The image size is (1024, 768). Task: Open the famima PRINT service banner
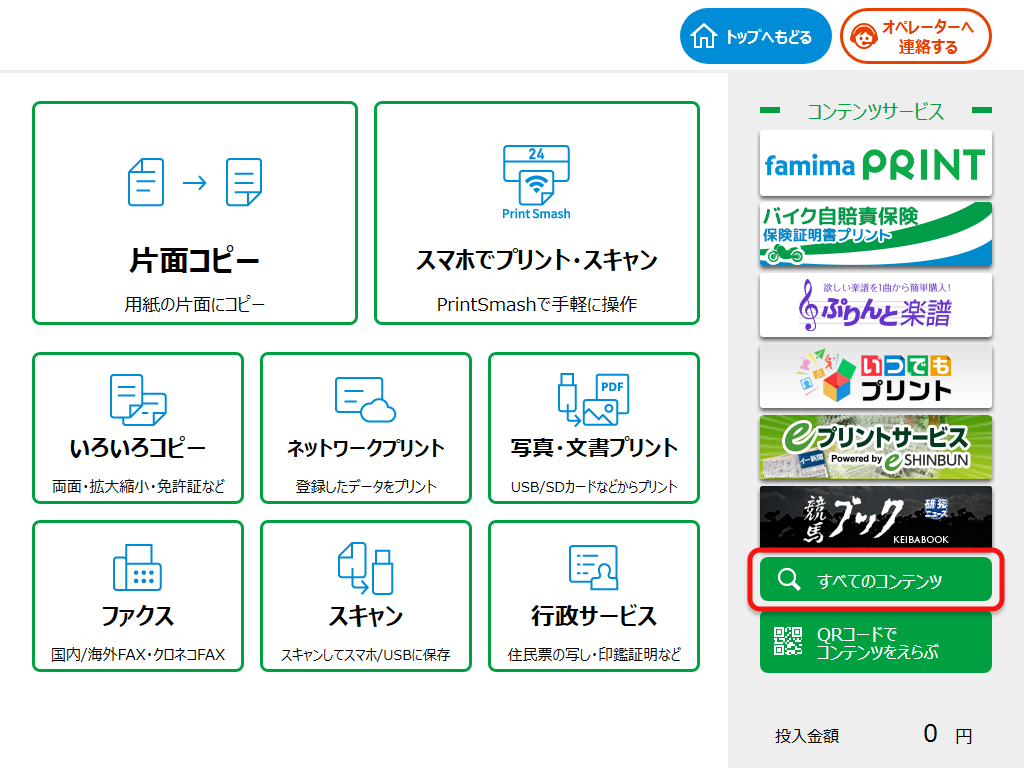875,163
